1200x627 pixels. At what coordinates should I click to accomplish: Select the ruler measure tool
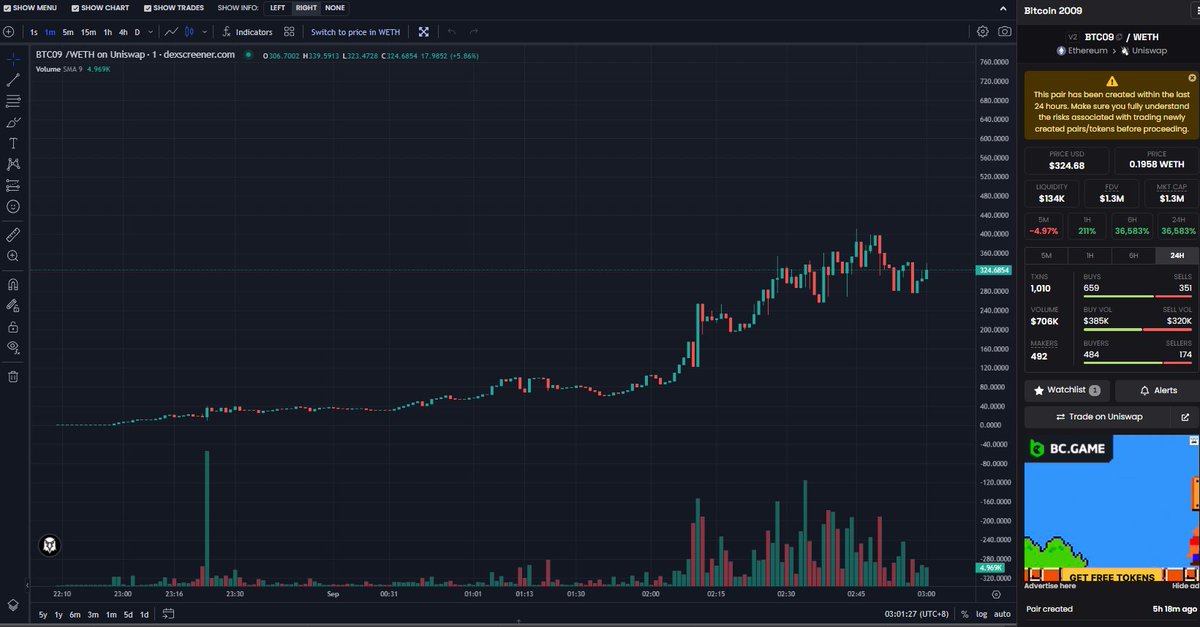[13, 235]
